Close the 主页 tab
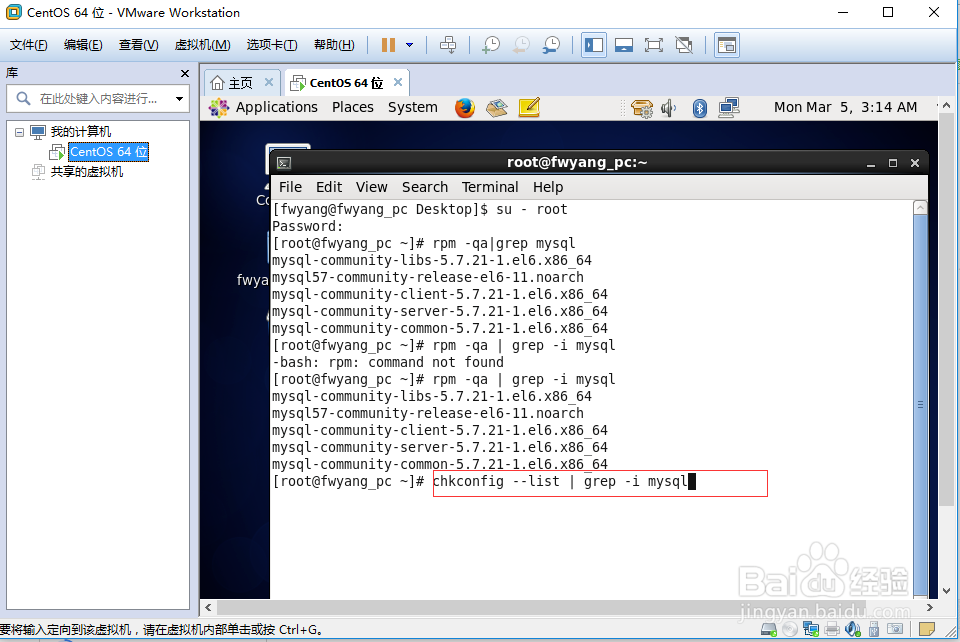960x642 pixels. click(x=269, y=82)
